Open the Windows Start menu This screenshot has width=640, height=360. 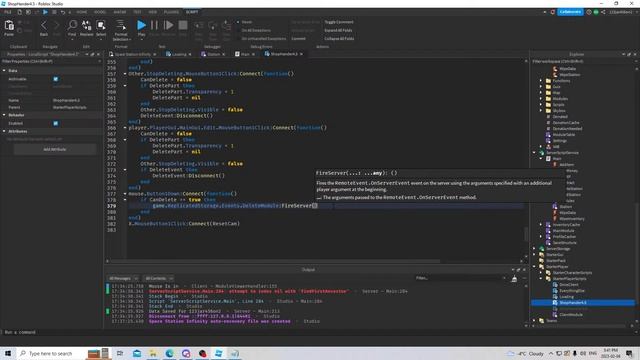point(8,353)
